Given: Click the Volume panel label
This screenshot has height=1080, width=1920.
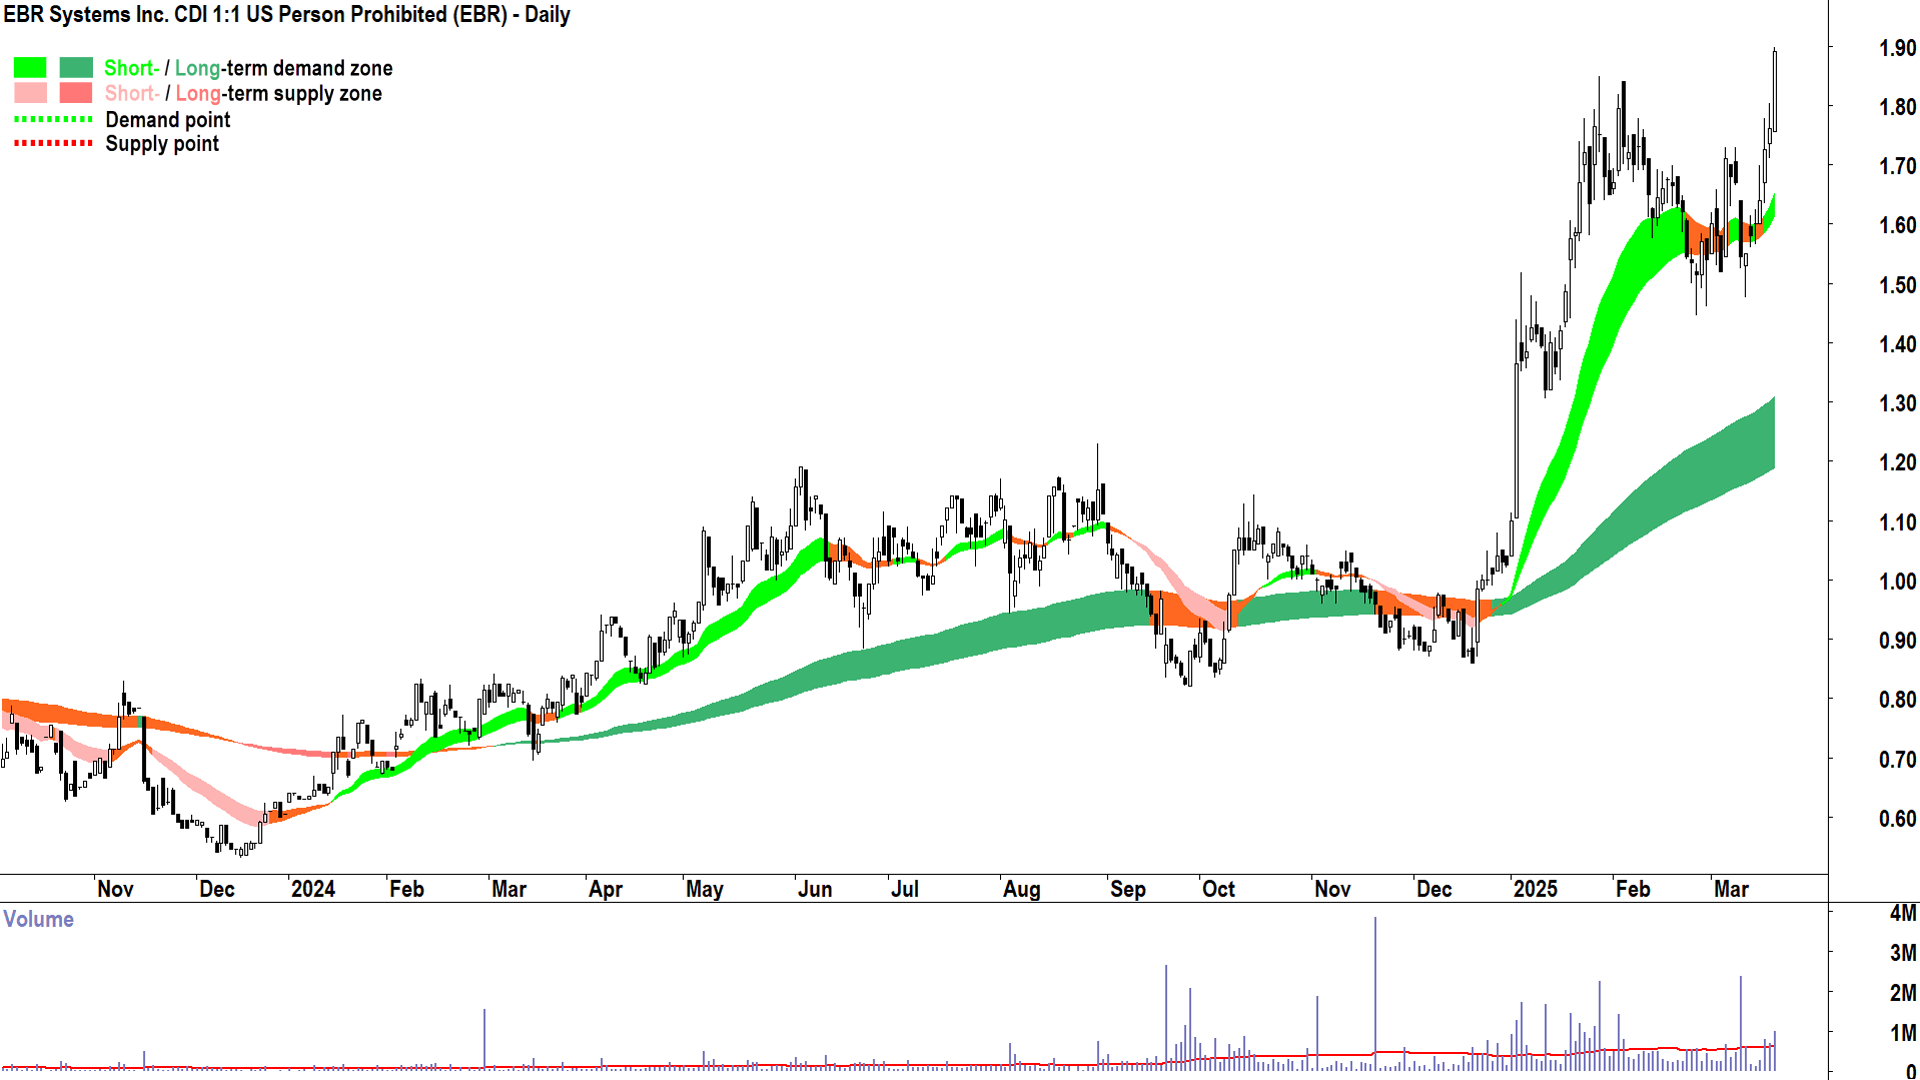Looking at the screenshot, I should [x=38, y=919].
